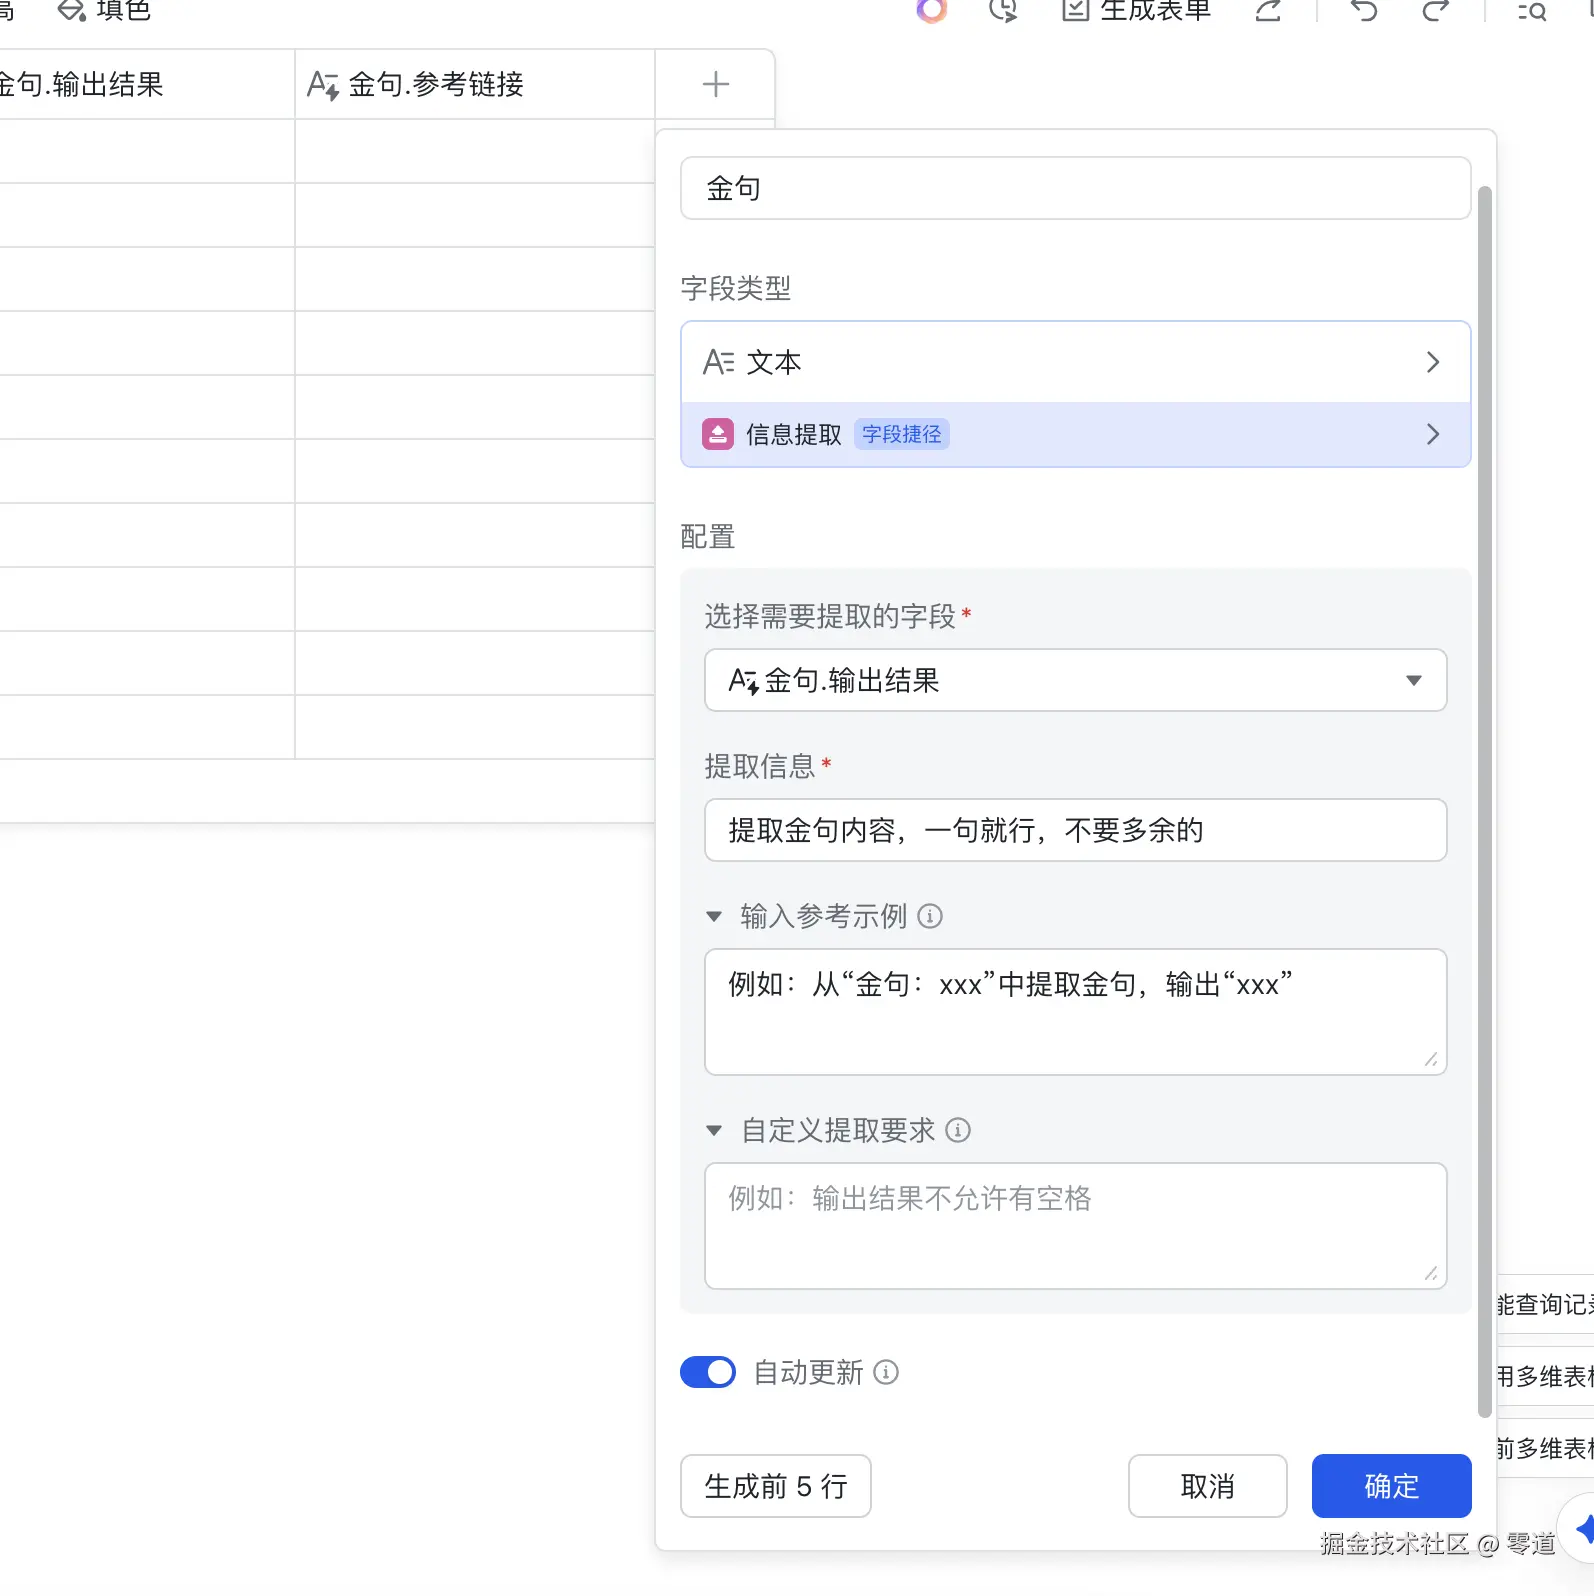Click the chevron arrow on the 信息提取 row
This screenshot has width=1594, height=1596.
tap(1432, 434)
